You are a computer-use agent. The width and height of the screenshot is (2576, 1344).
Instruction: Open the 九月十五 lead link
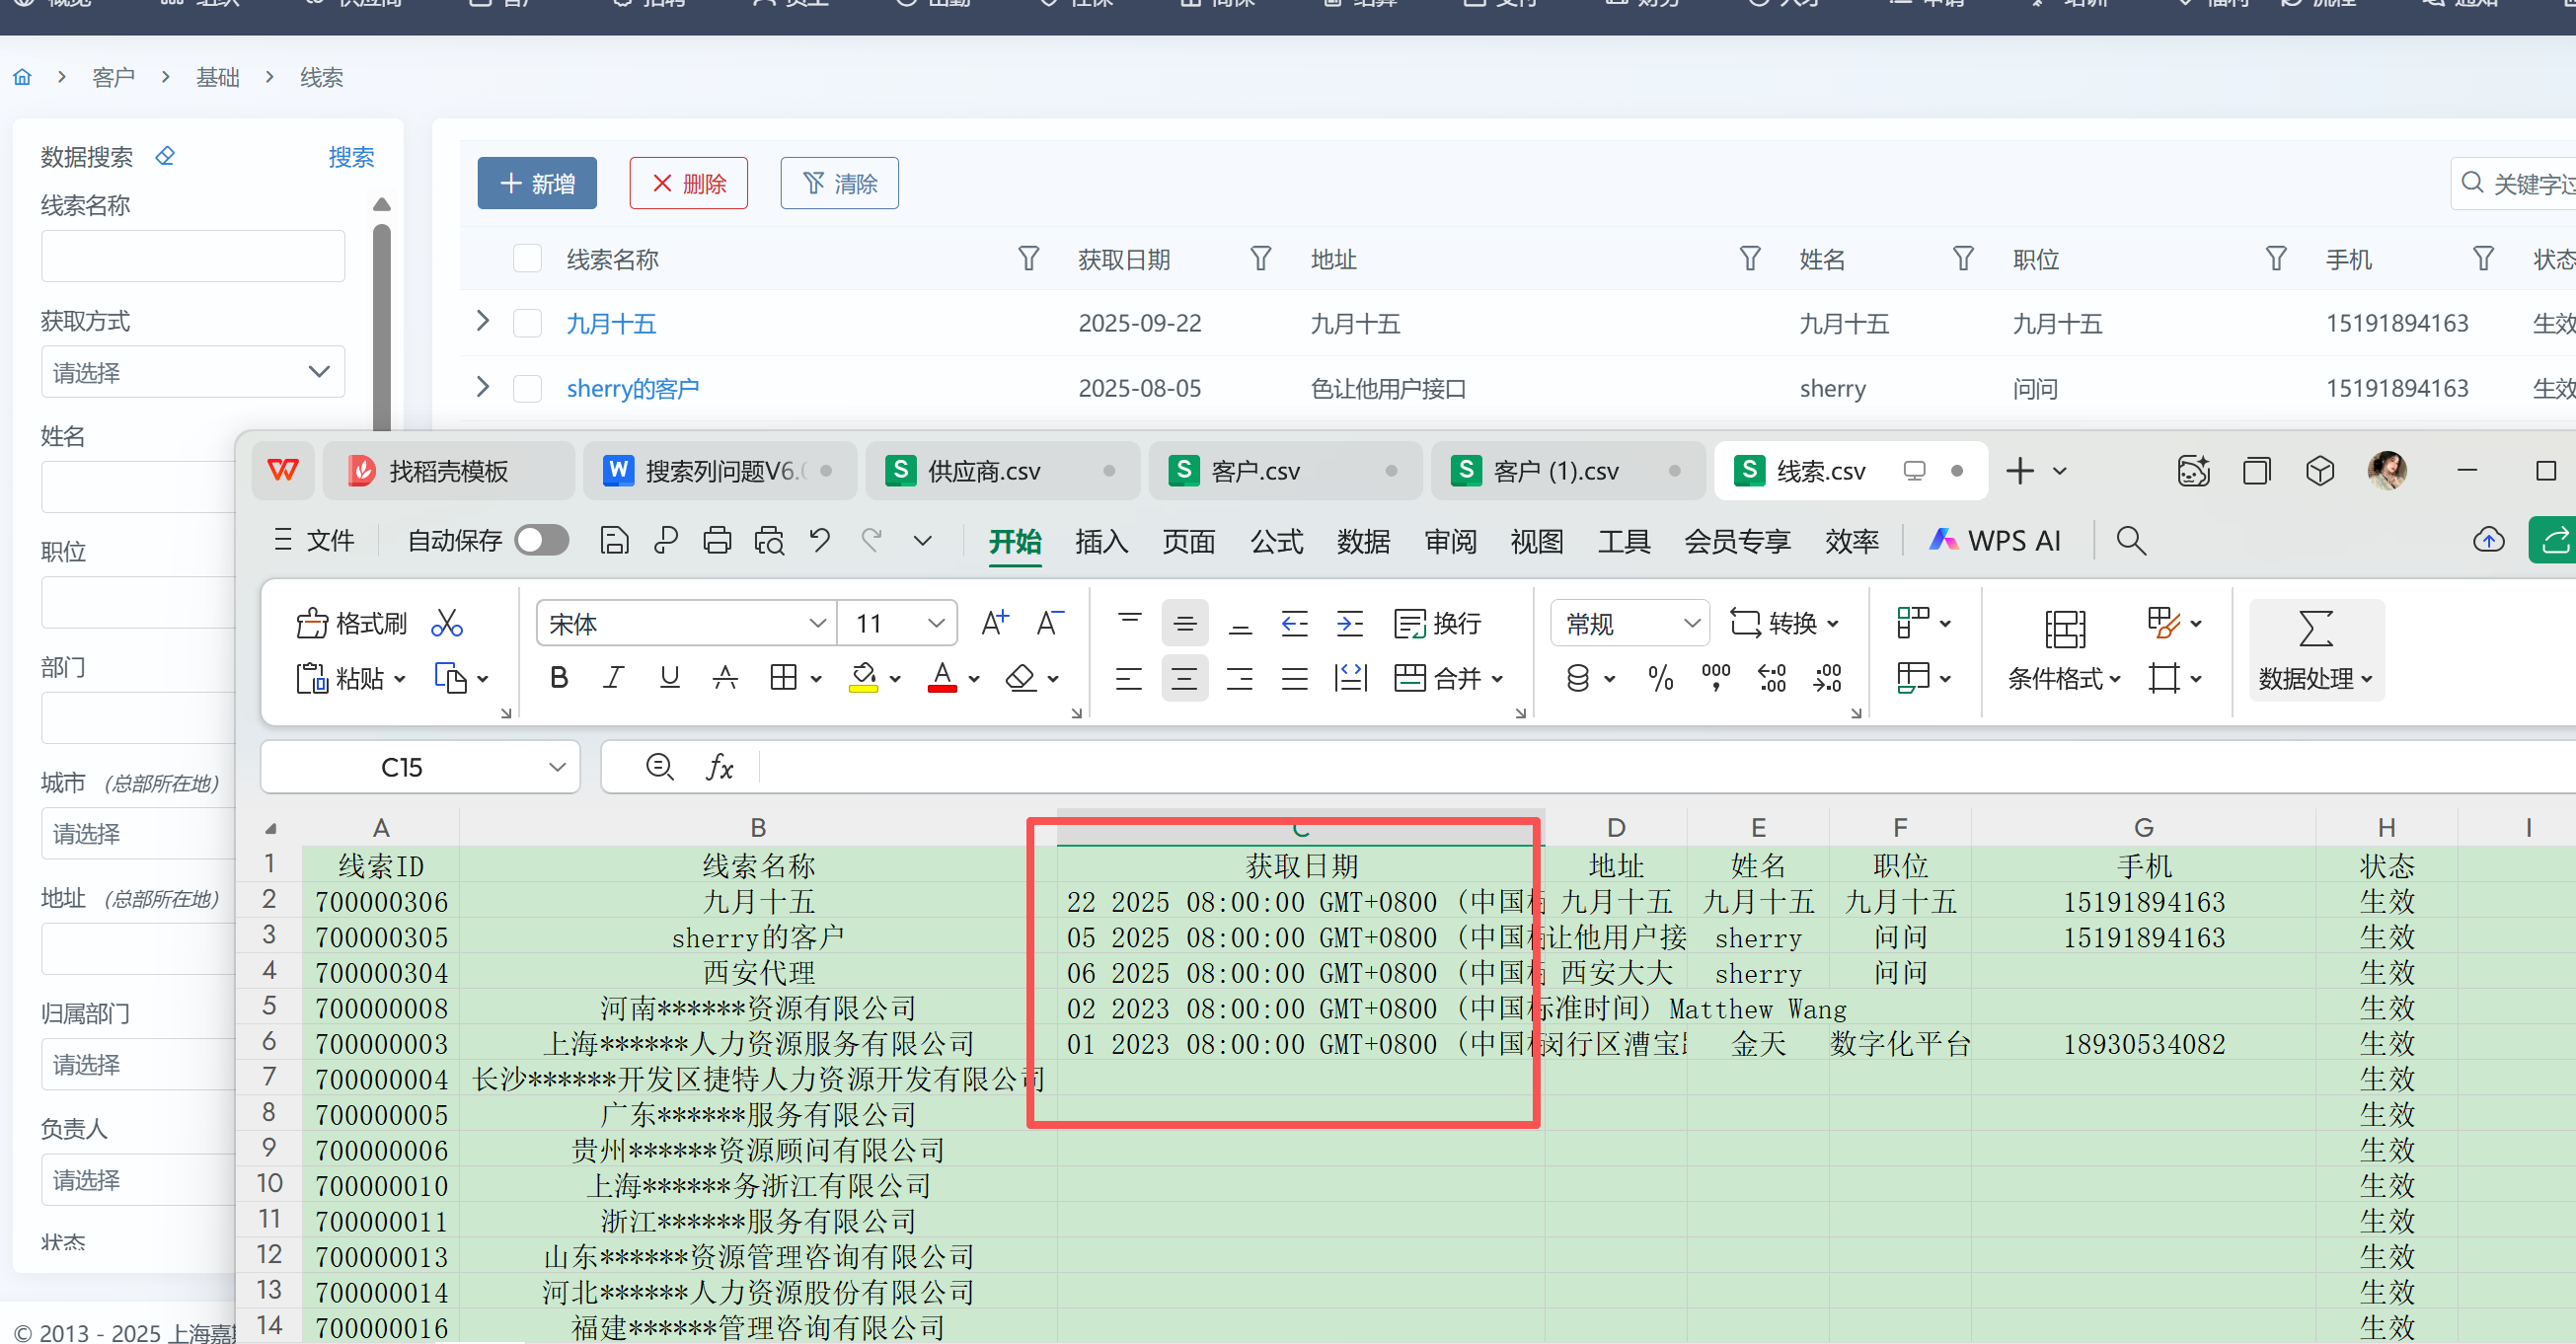(611, 323)
